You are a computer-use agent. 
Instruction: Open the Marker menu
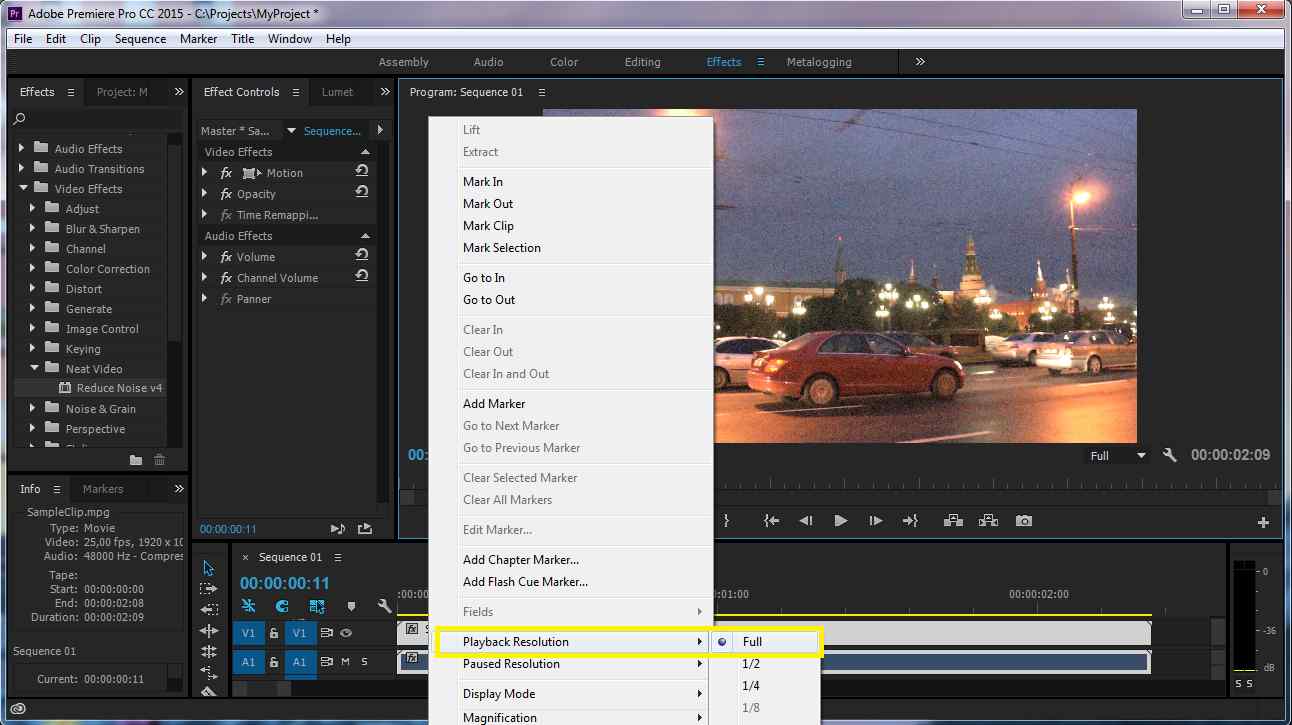click(198, 39)
